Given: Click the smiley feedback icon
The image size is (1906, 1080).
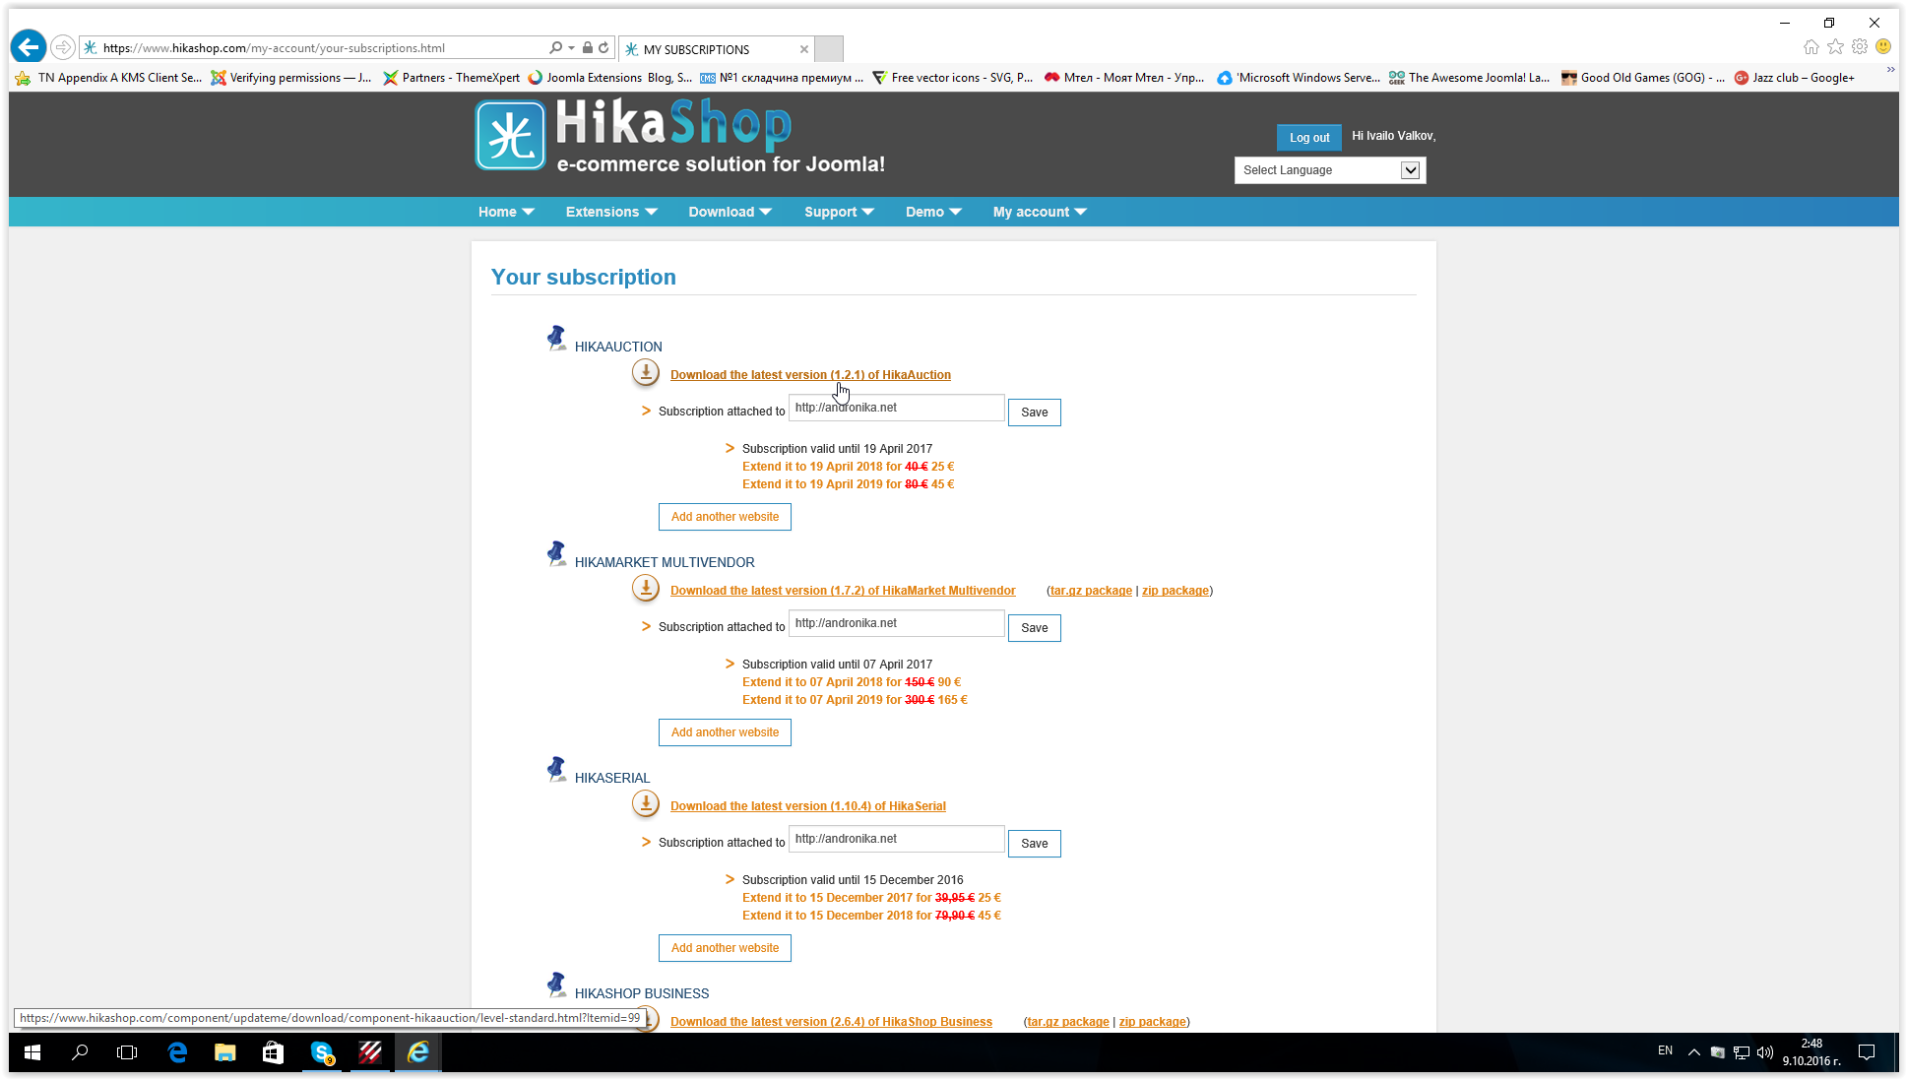Looking at the screenshot, I should click(x=1883, y=47).
